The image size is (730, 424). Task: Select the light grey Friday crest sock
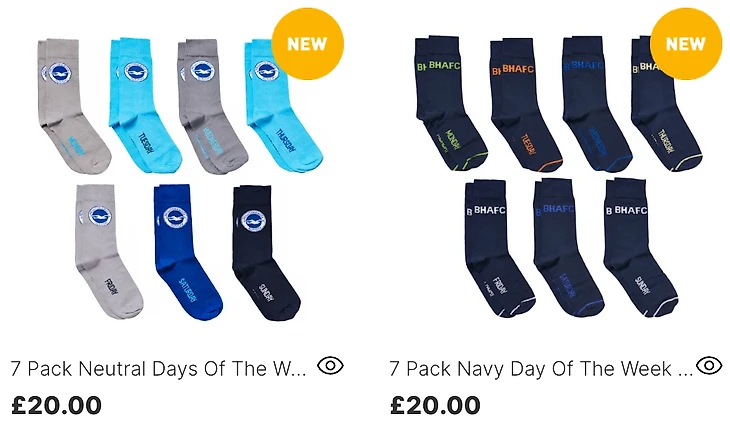108,251
